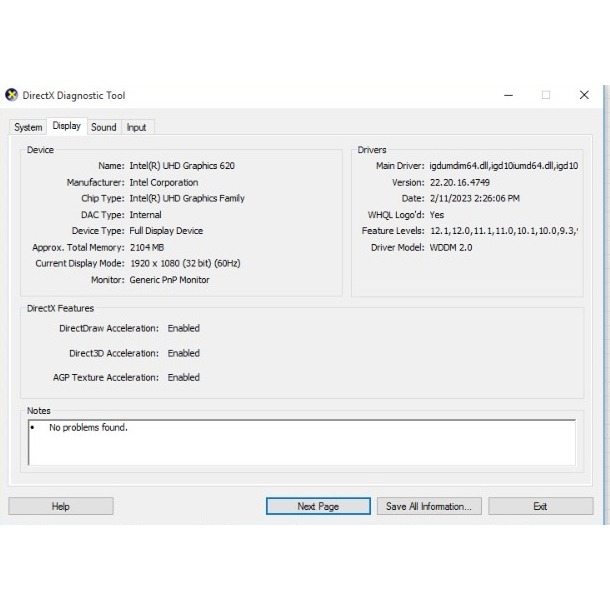Click the 'Device' group label

pyautogui.click(x=40, y=150)
